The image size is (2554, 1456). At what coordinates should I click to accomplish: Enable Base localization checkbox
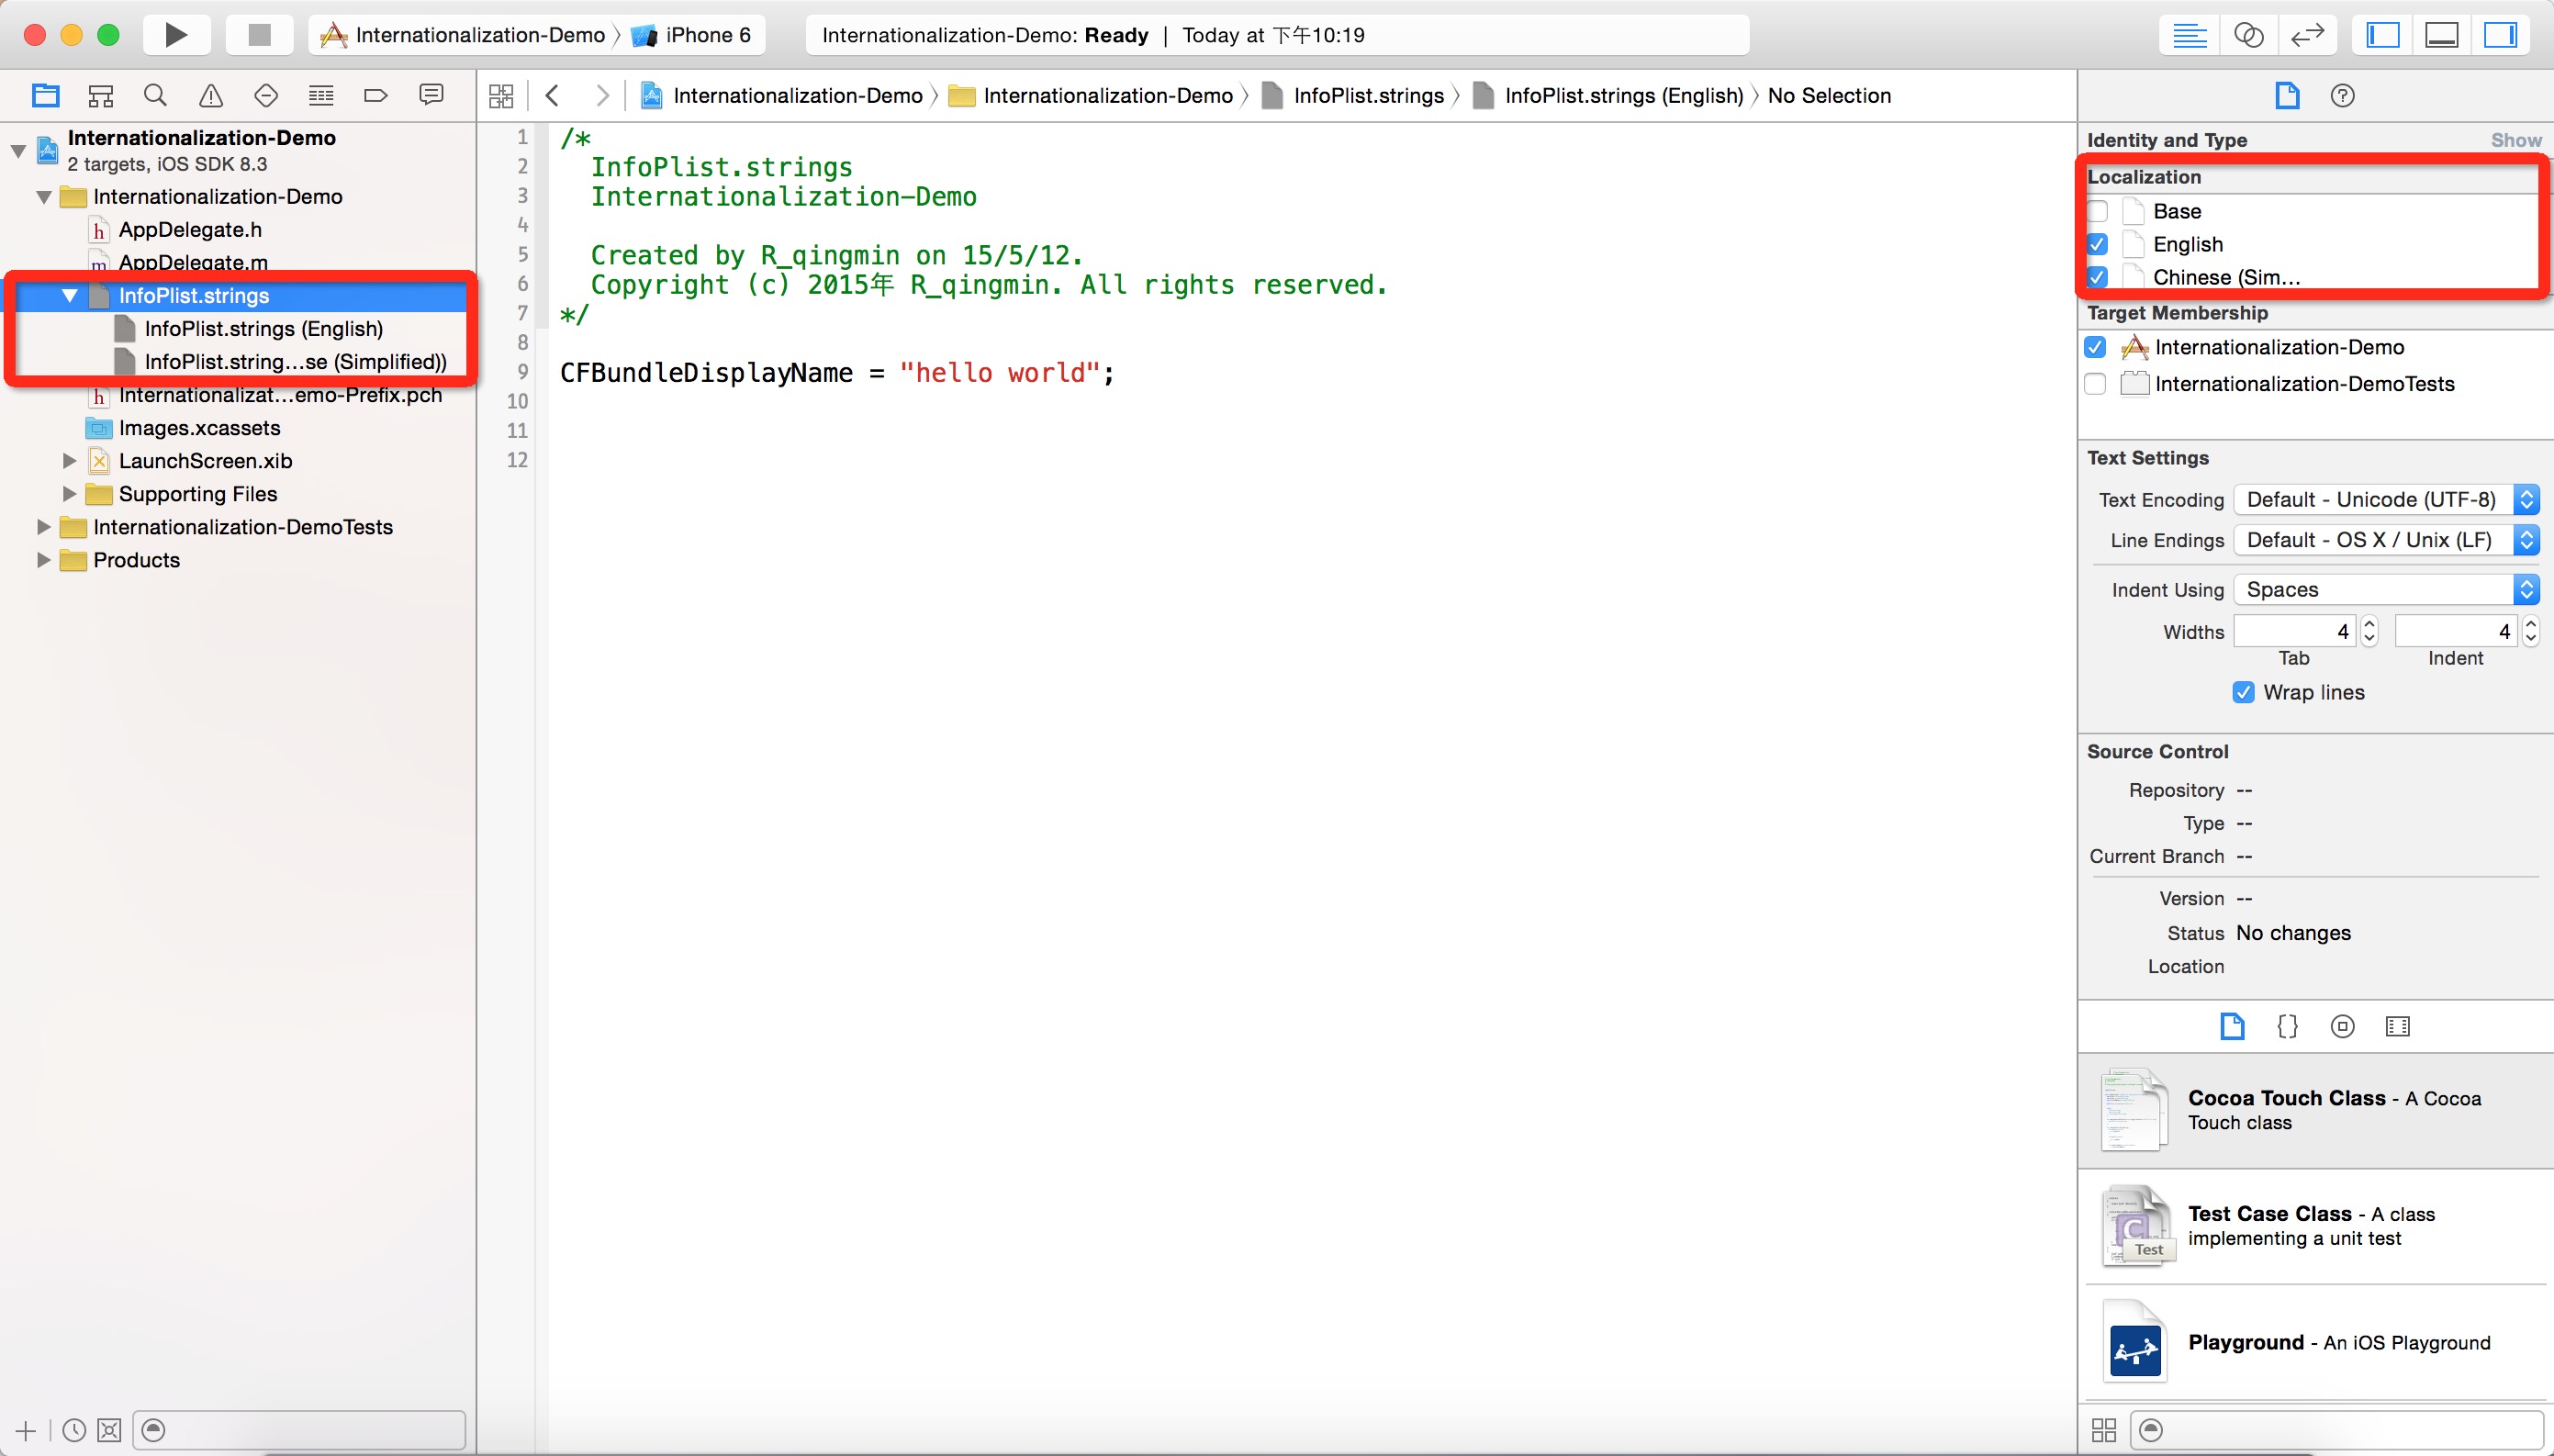click(x=2098, y=210)
